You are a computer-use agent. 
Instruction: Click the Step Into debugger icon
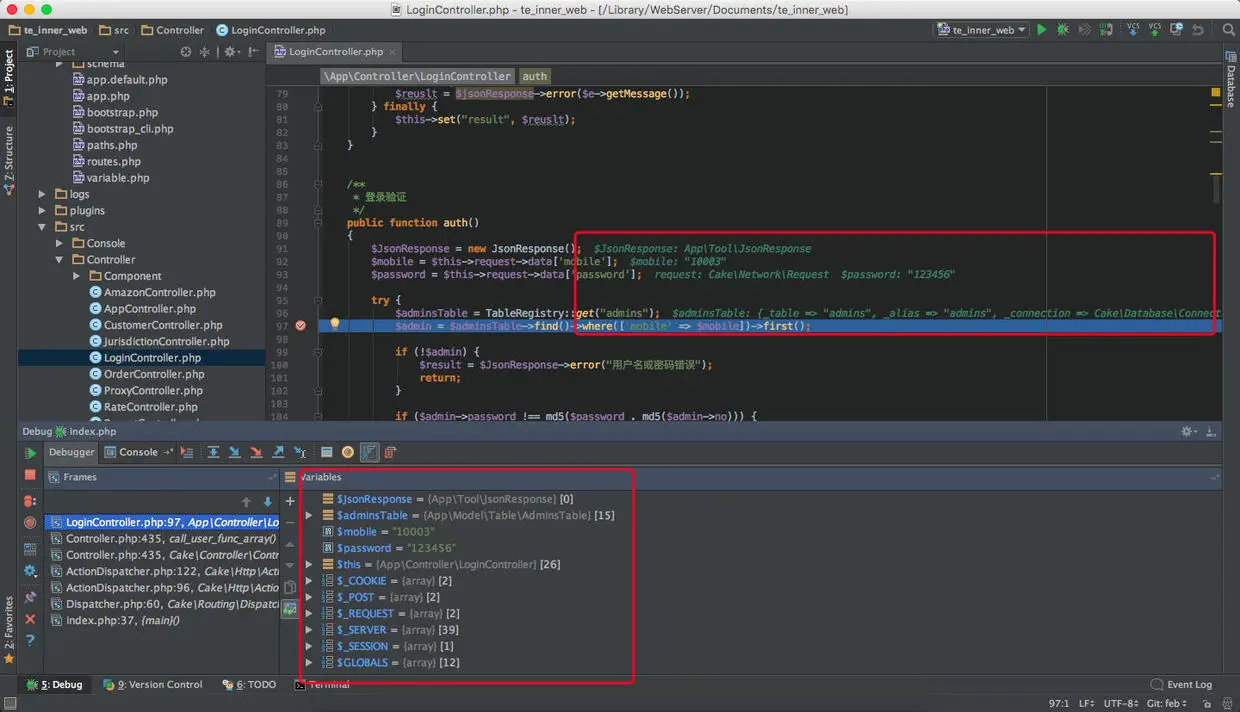pyautogui.click(x=234, y=453)
